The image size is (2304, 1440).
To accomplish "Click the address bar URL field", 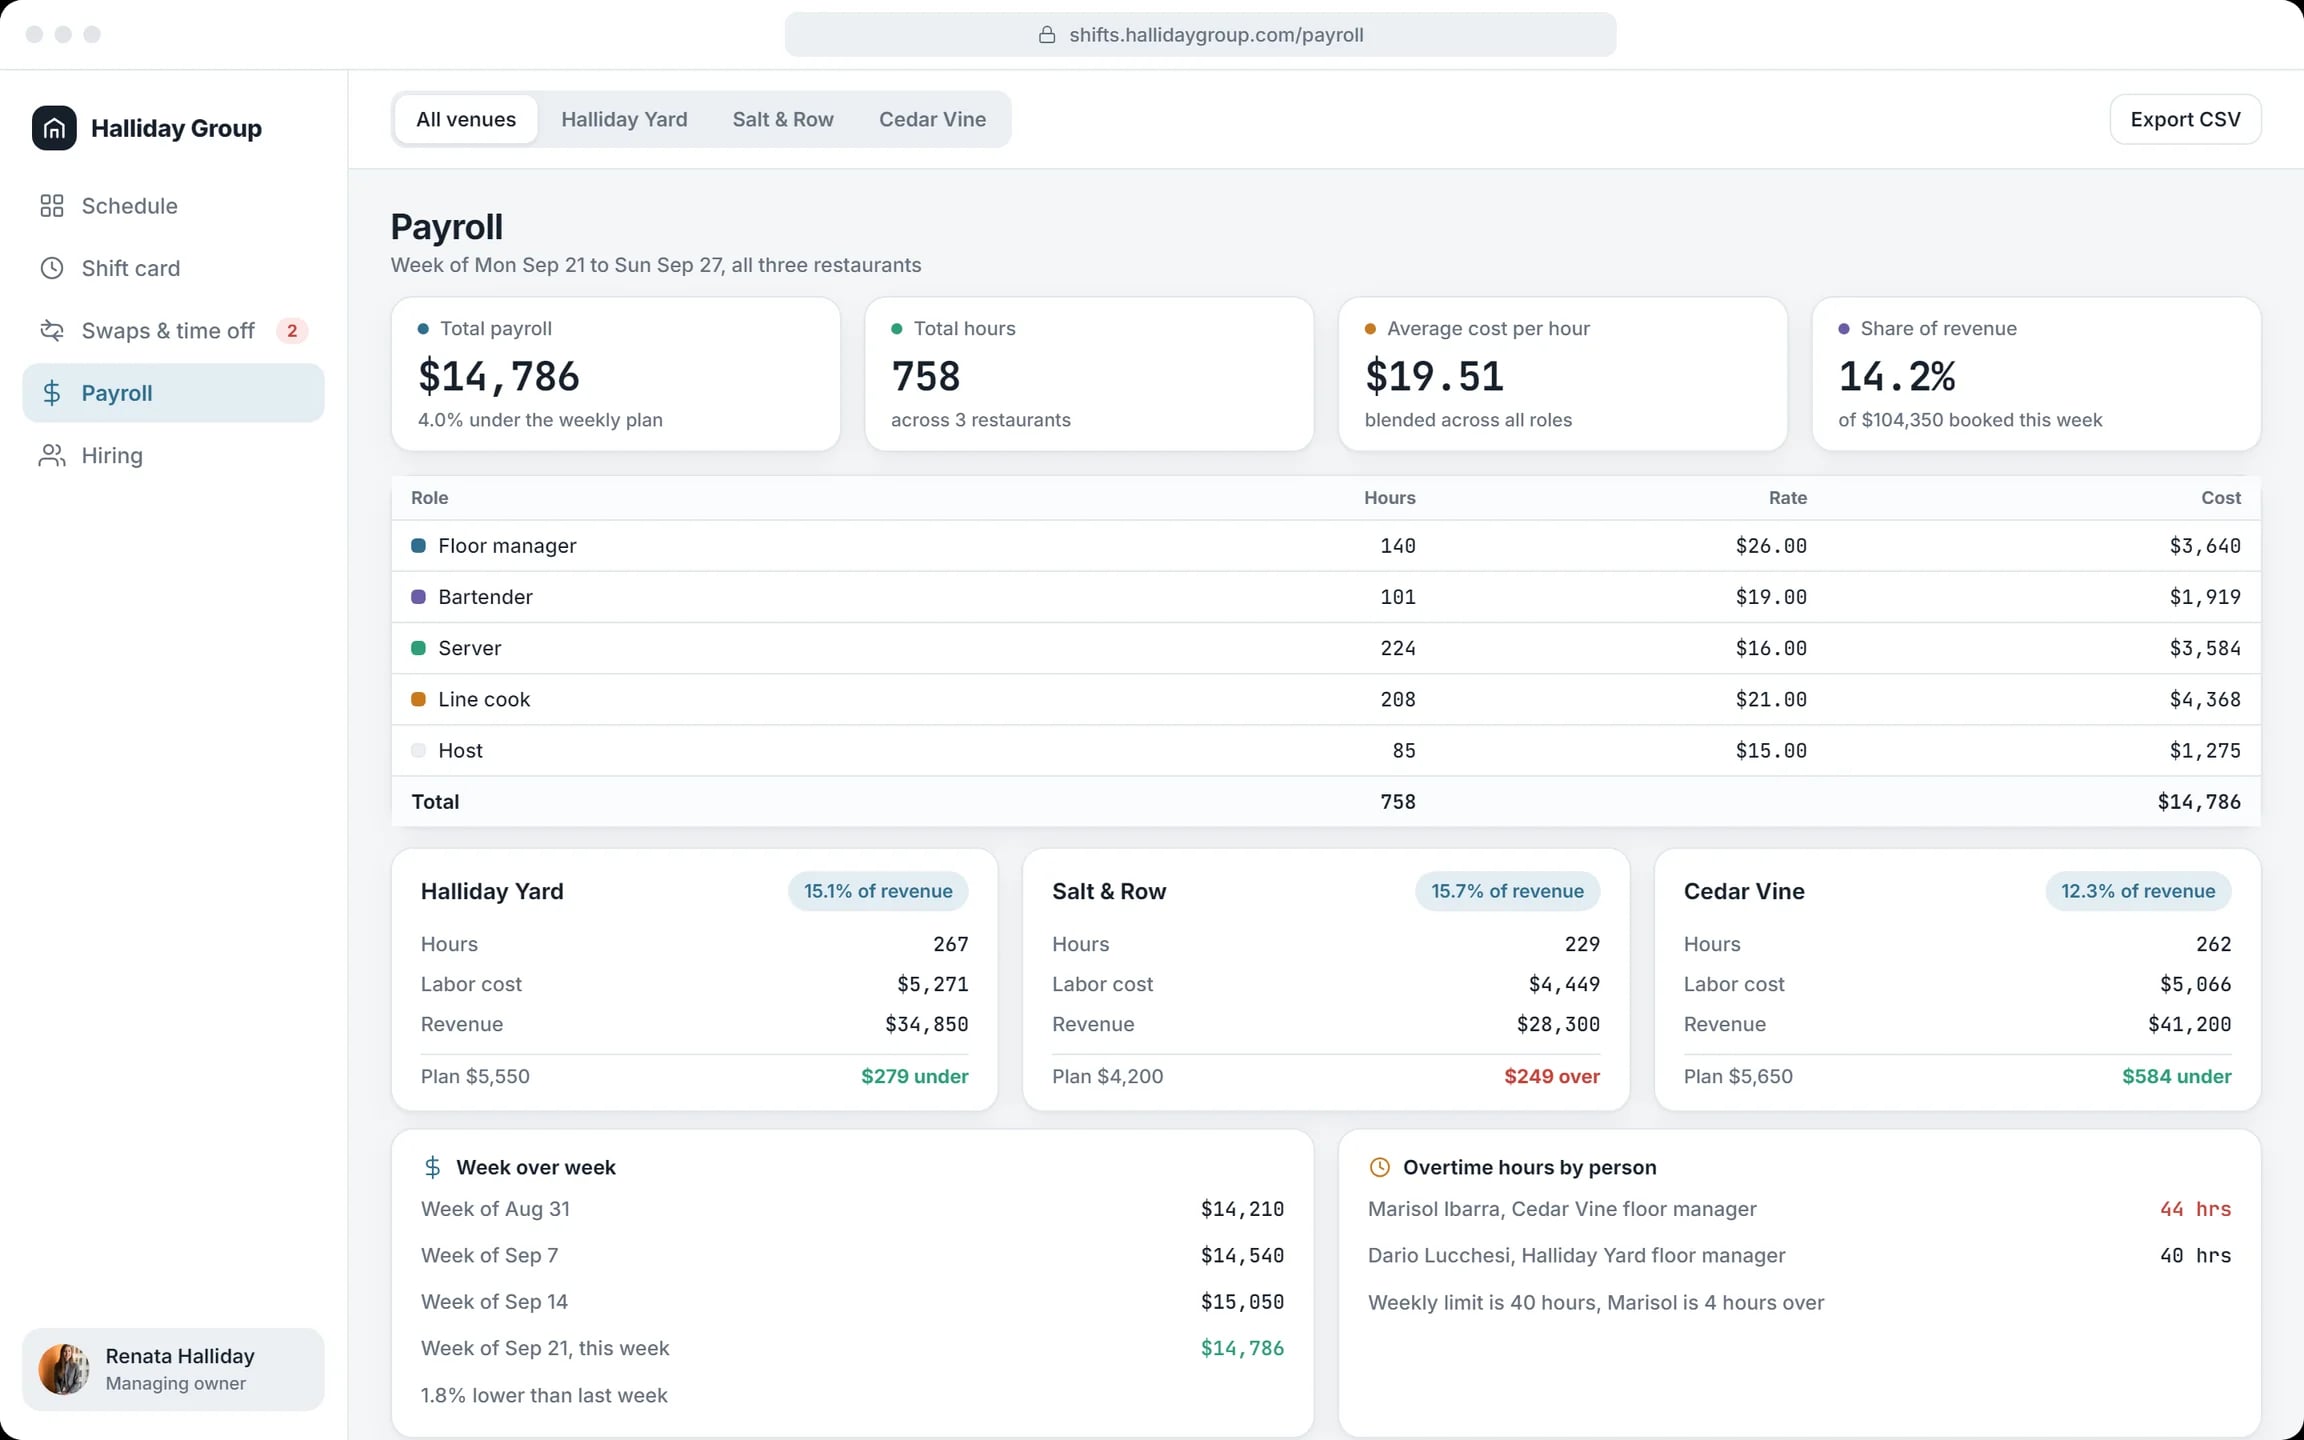I will click(x=1200, y=35).
